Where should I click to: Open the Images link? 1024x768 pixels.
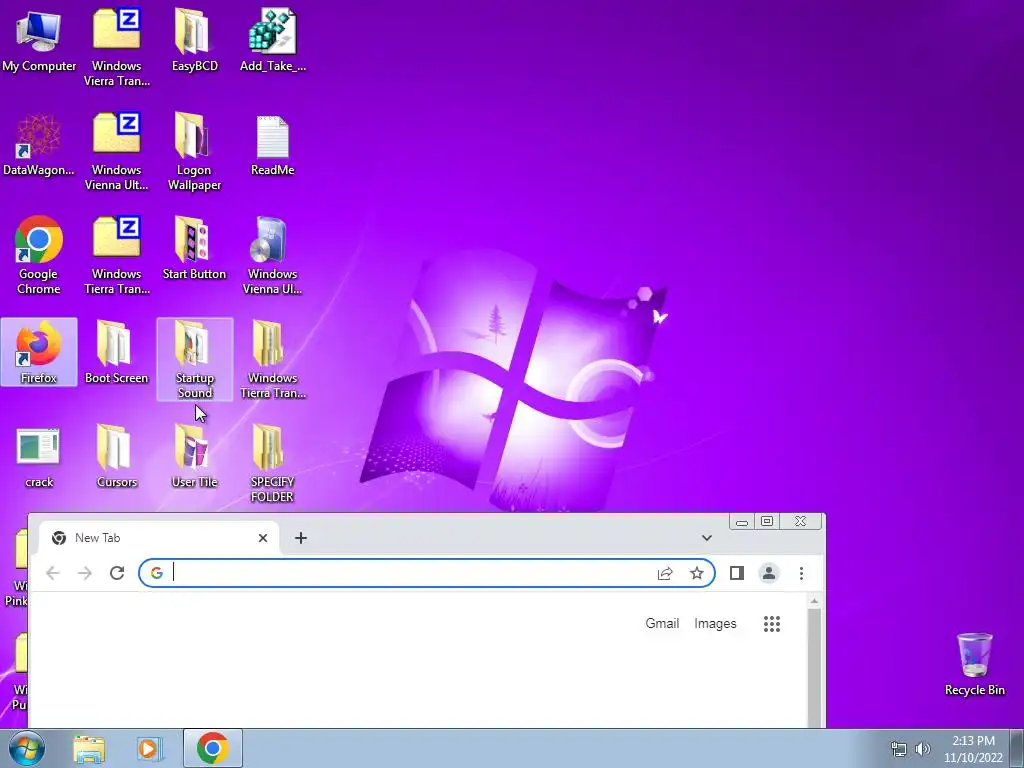pyautogui.click(x=715, y=624)
